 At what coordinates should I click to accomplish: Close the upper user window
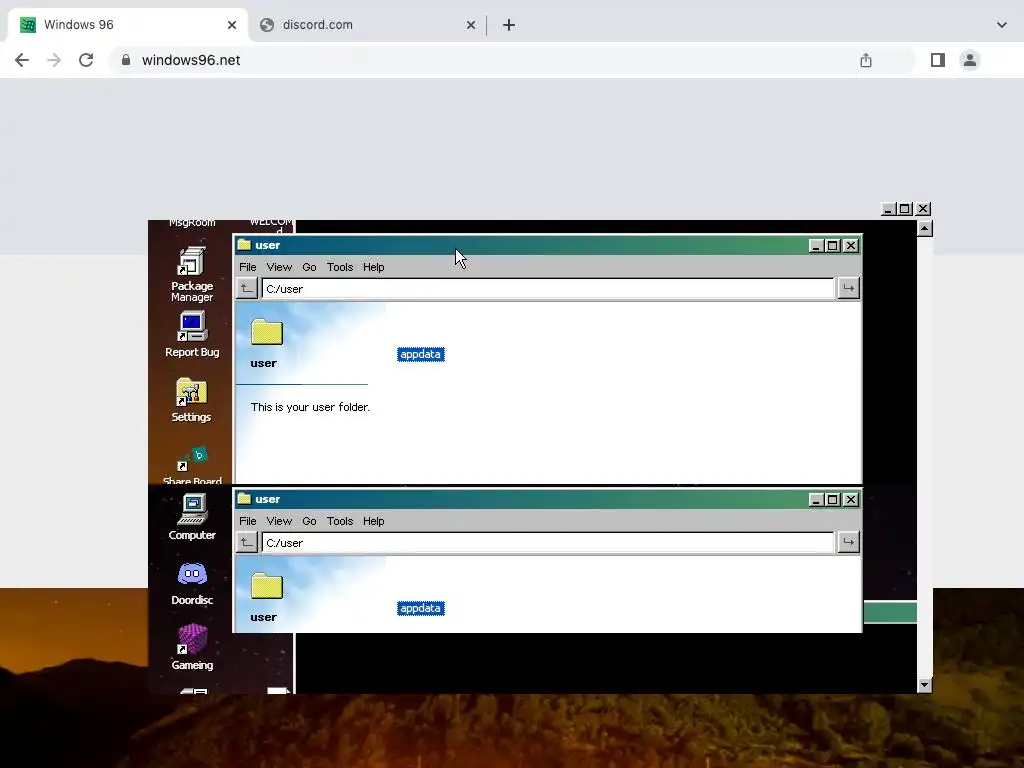[x=850, y=246]
